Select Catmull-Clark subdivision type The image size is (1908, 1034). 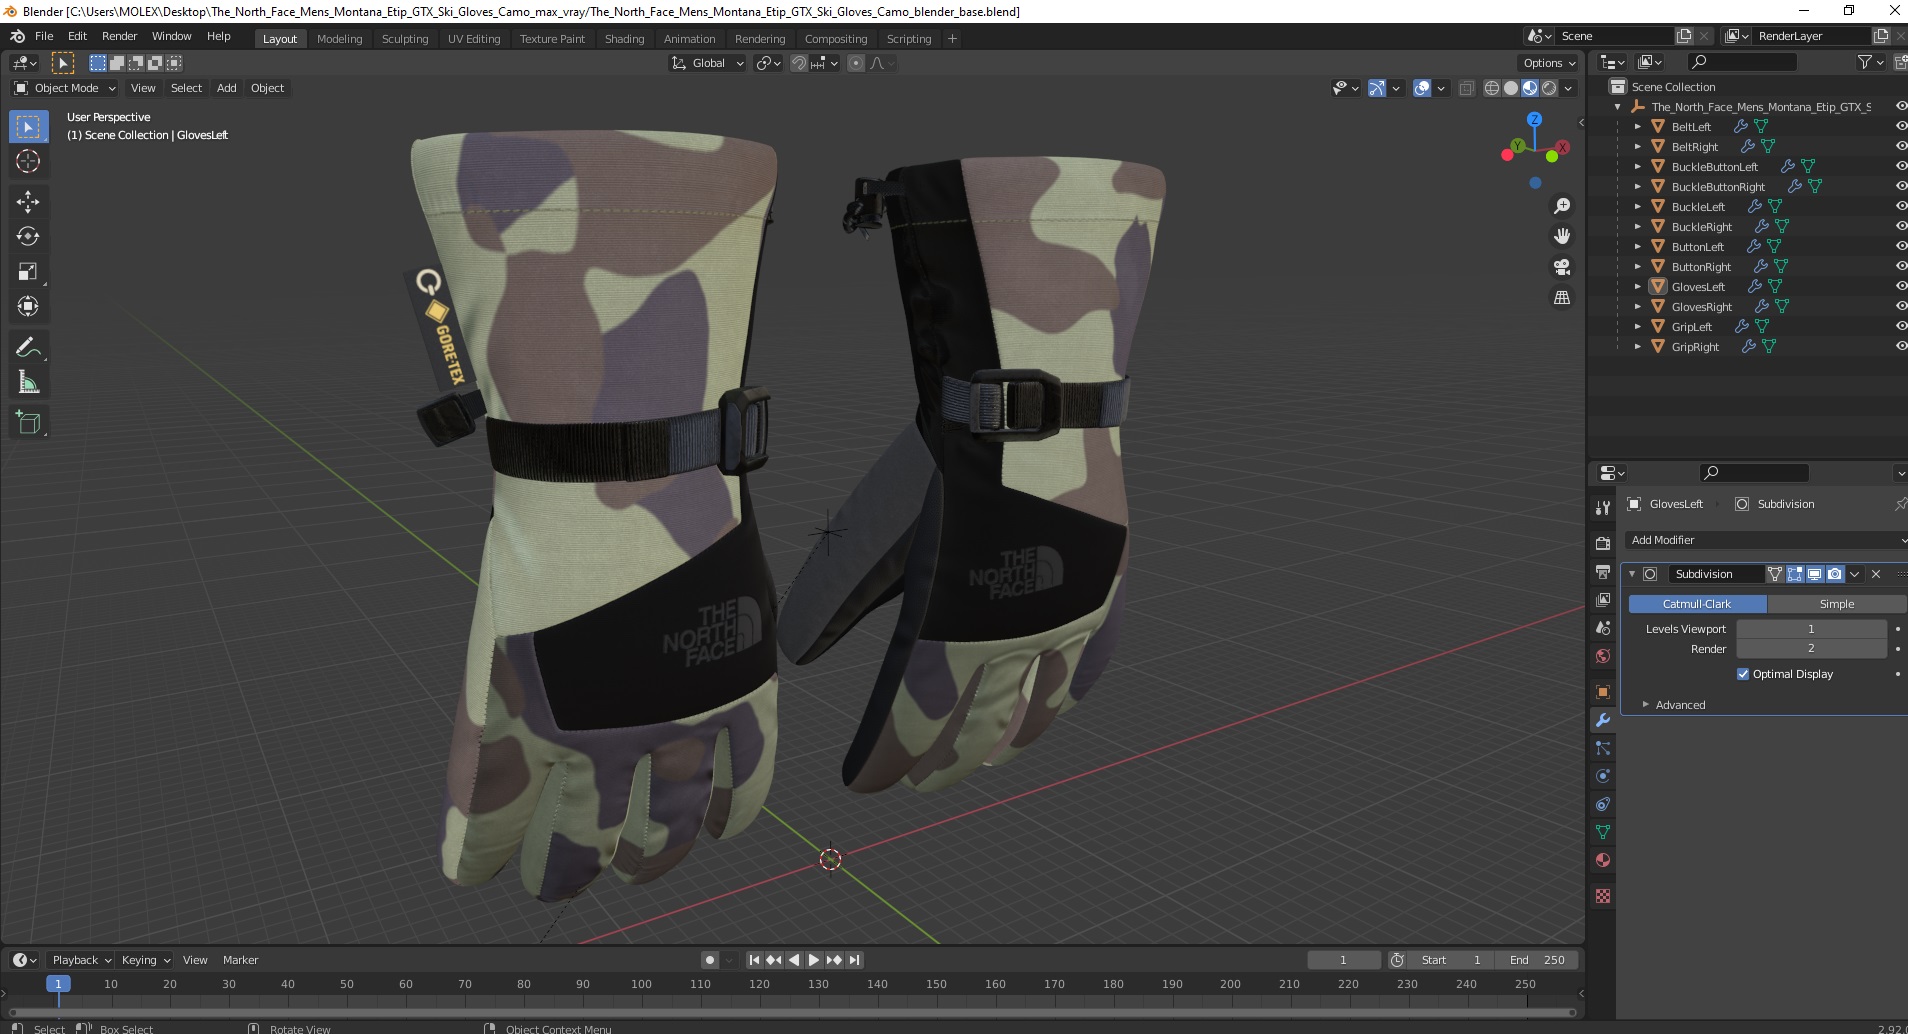(x=1697, y=604)
